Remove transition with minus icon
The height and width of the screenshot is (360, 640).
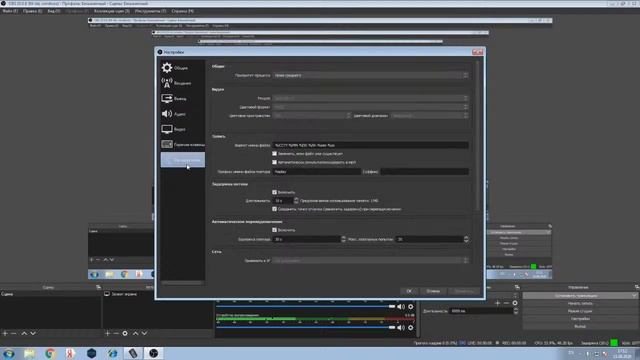tap(506, 303)
